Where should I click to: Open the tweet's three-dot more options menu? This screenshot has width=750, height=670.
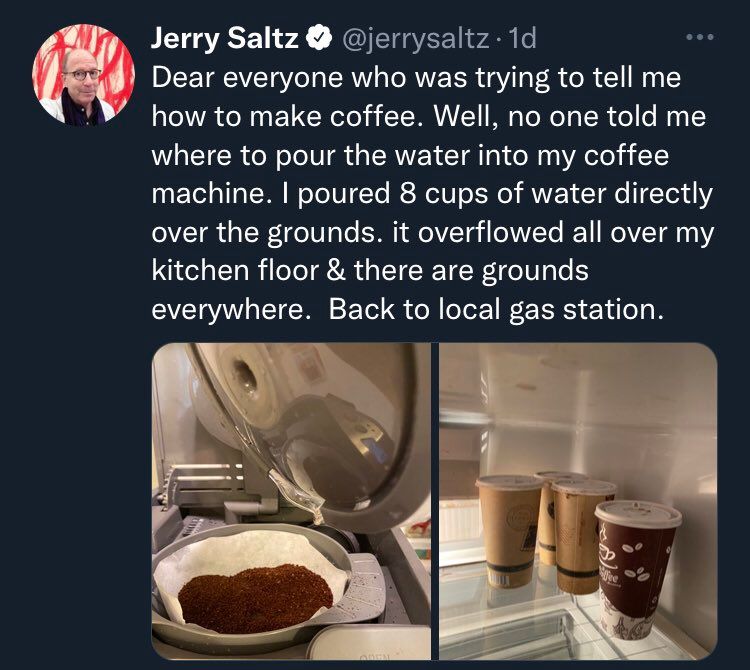700,37
